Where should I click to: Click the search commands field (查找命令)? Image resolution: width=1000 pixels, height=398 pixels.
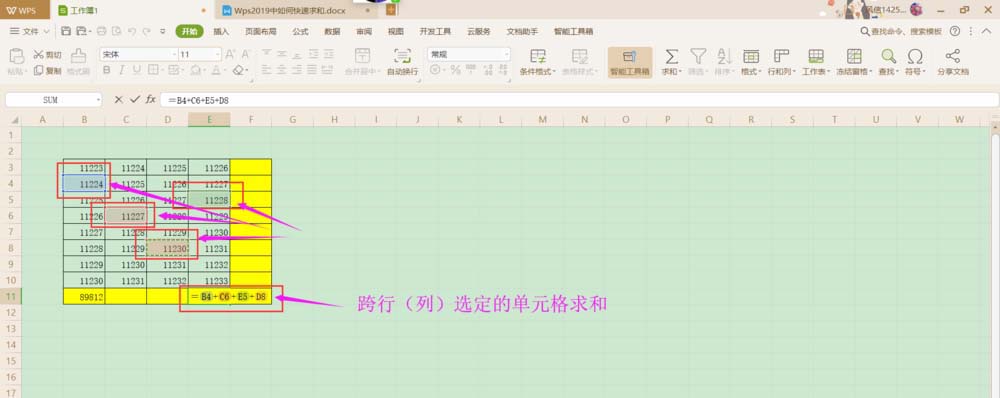pos(901,31)
